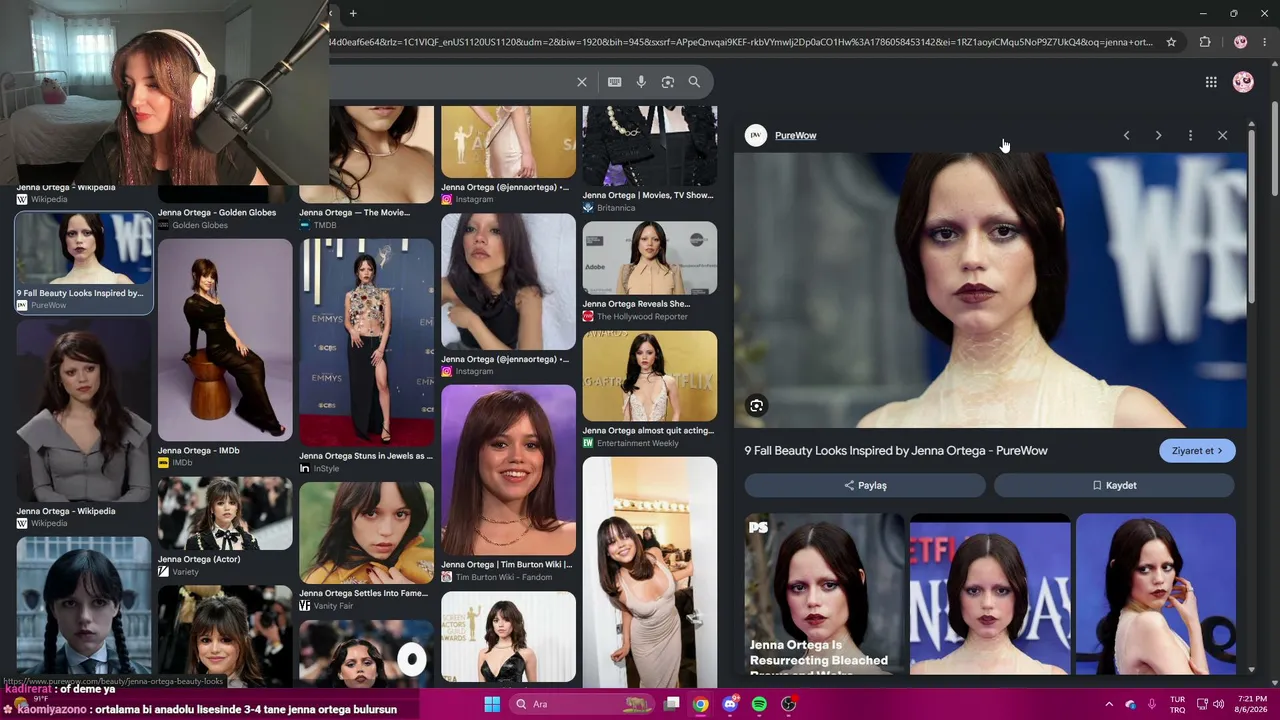Open the Entertainment Weekly image result
Screen dimensions: 1280x720
tap(650, 376)
